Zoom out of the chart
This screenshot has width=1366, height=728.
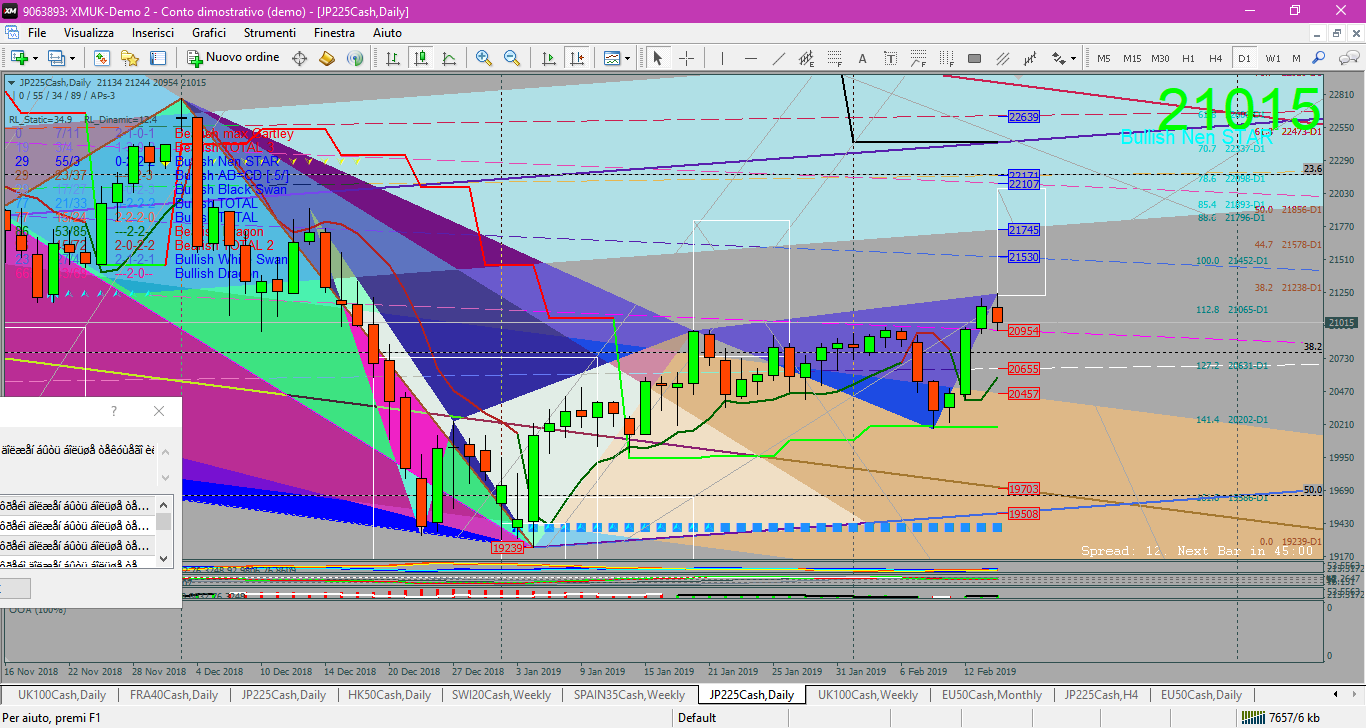click(512, 58)
